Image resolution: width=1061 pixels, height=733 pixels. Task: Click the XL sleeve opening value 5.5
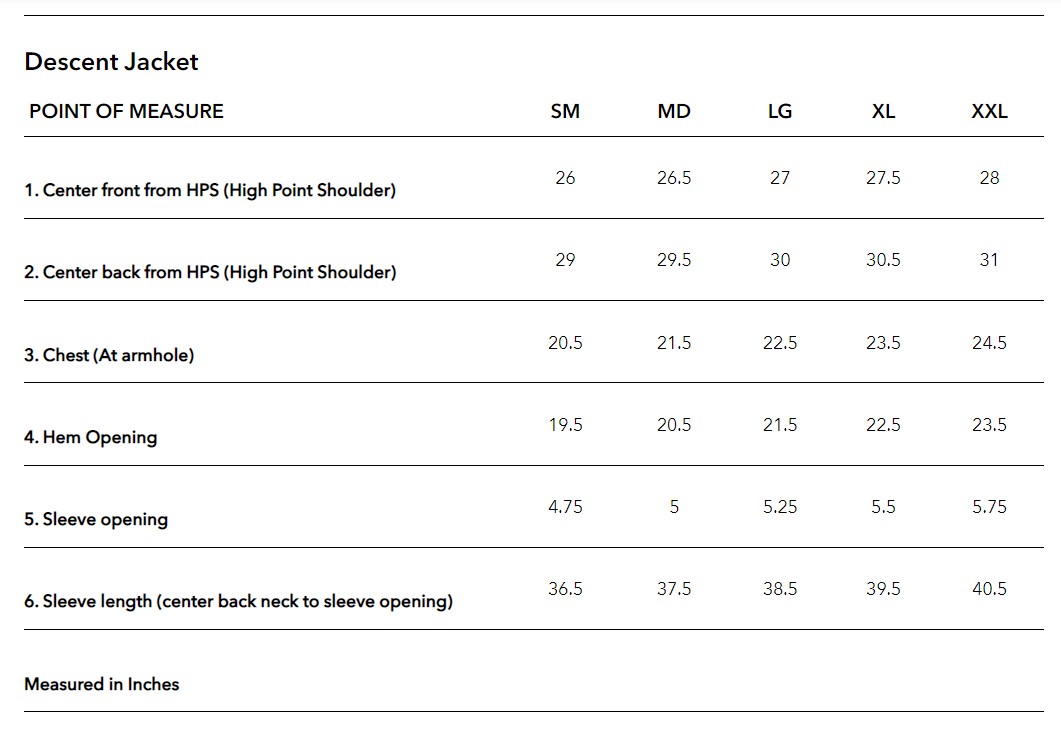coord(883,507)
